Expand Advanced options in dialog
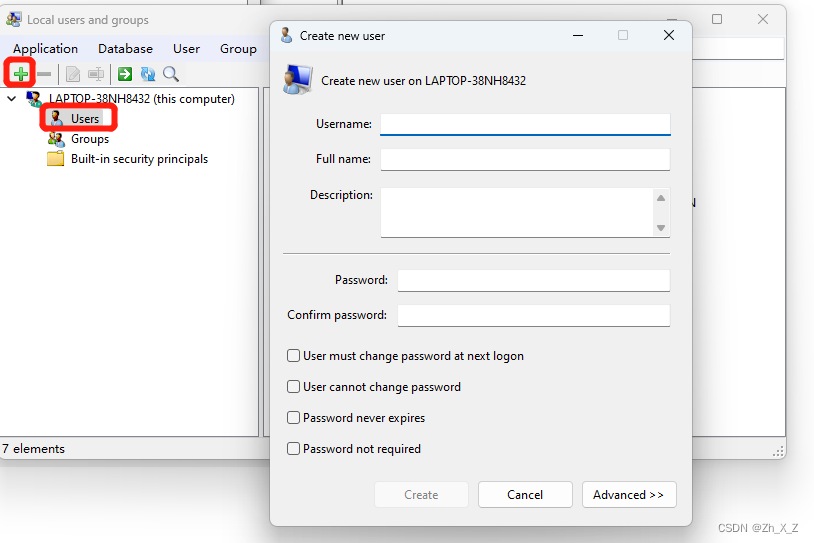Screen dimensions: 814x543 click(628, 495)
